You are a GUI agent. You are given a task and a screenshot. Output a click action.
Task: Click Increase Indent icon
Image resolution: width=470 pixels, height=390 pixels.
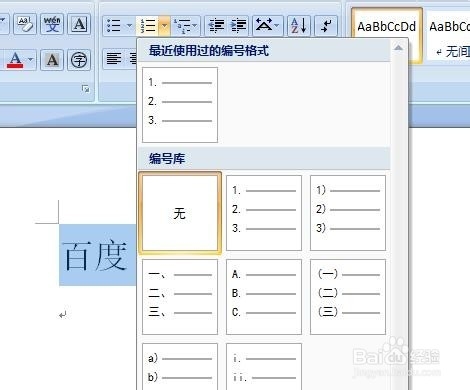239,25
